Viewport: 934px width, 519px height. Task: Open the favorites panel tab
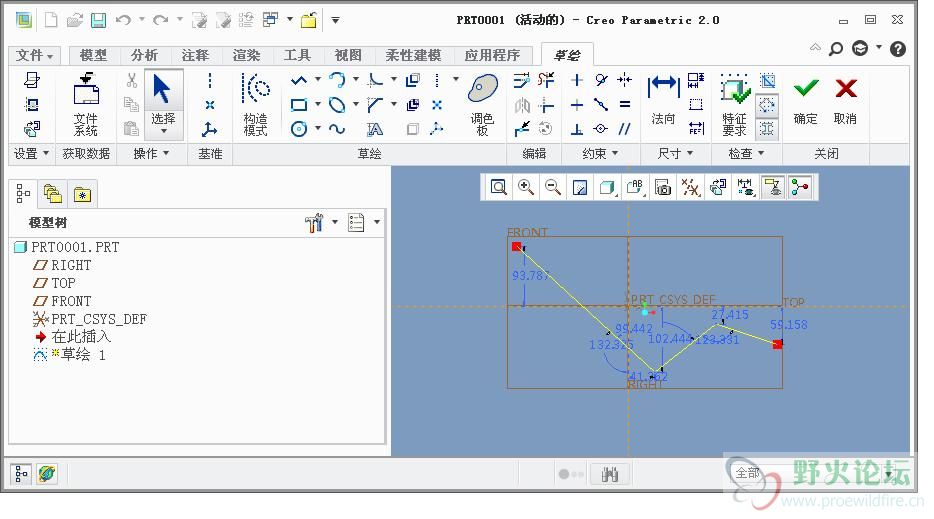pyautogui.click(x=82, y=194)
